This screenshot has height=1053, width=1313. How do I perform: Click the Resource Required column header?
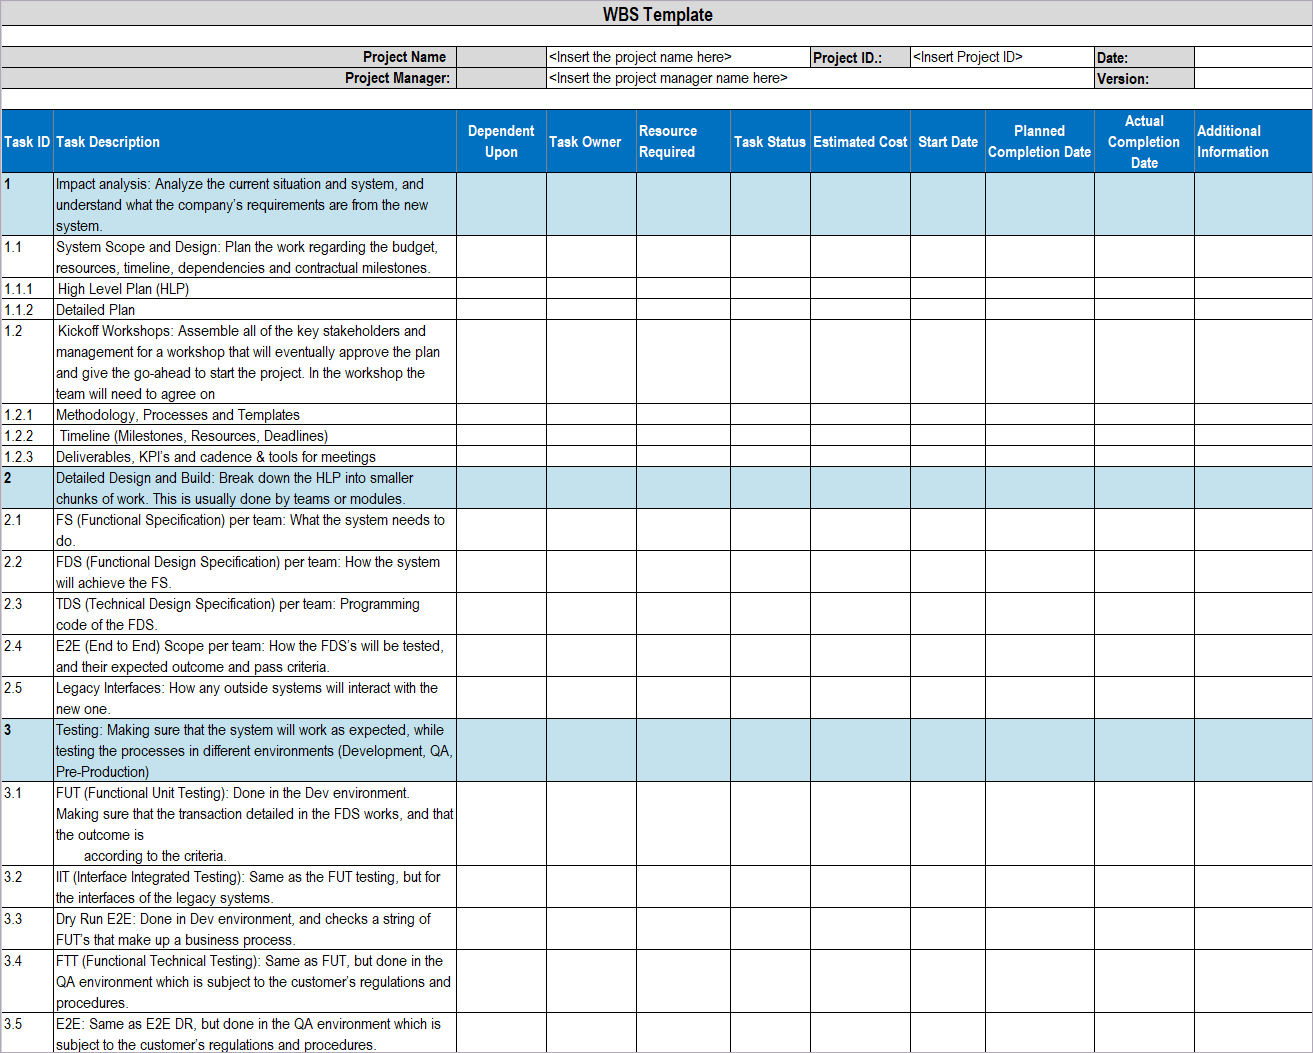tap(682, 141)
